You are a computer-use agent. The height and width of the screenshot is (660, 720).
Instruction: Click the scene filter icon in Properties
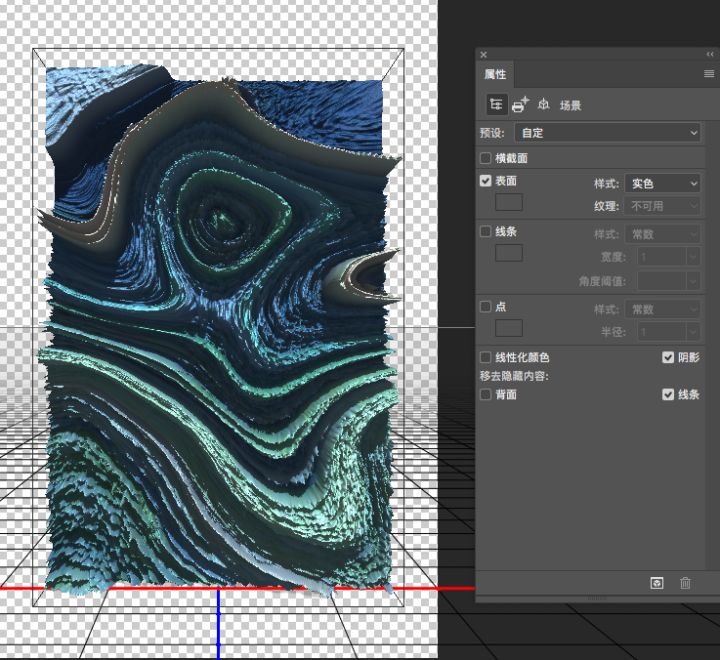pyautogui.click(x=496, y=104)
